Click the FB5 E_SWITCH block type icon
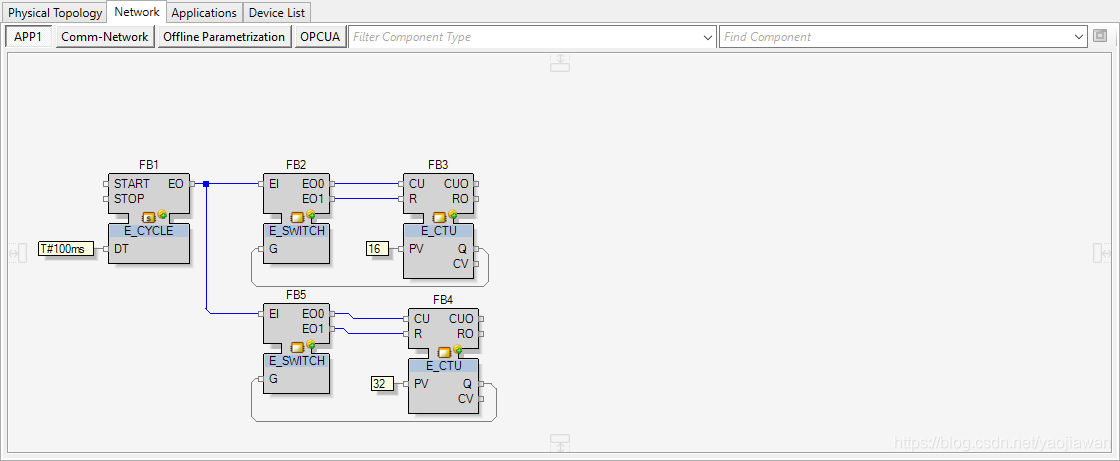The height and width of the screenshot is (461, 1120). (x=298, y=346)
